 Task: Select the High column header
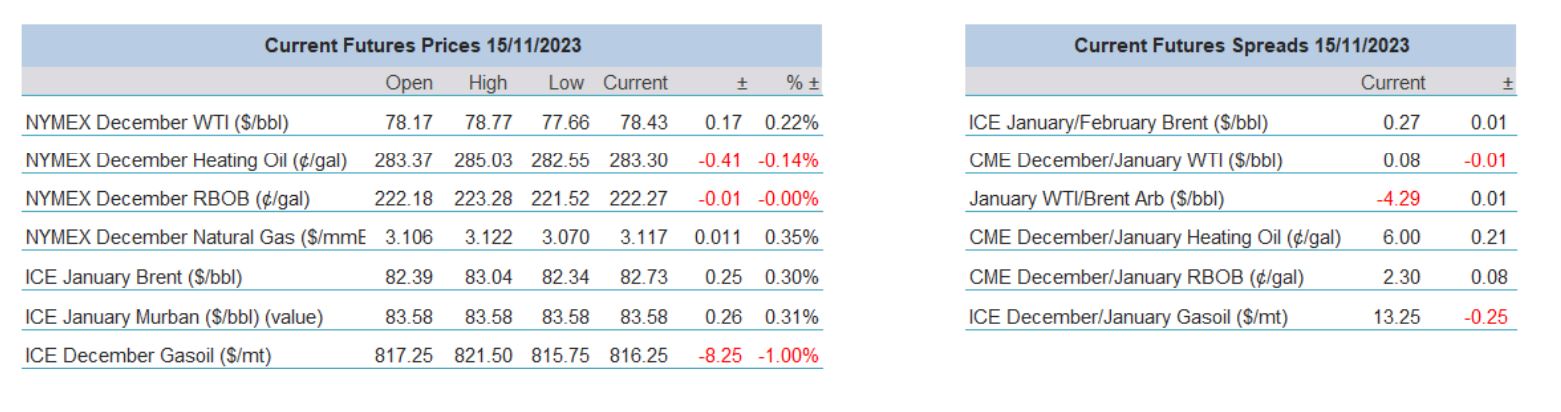(x=487, y=83)
